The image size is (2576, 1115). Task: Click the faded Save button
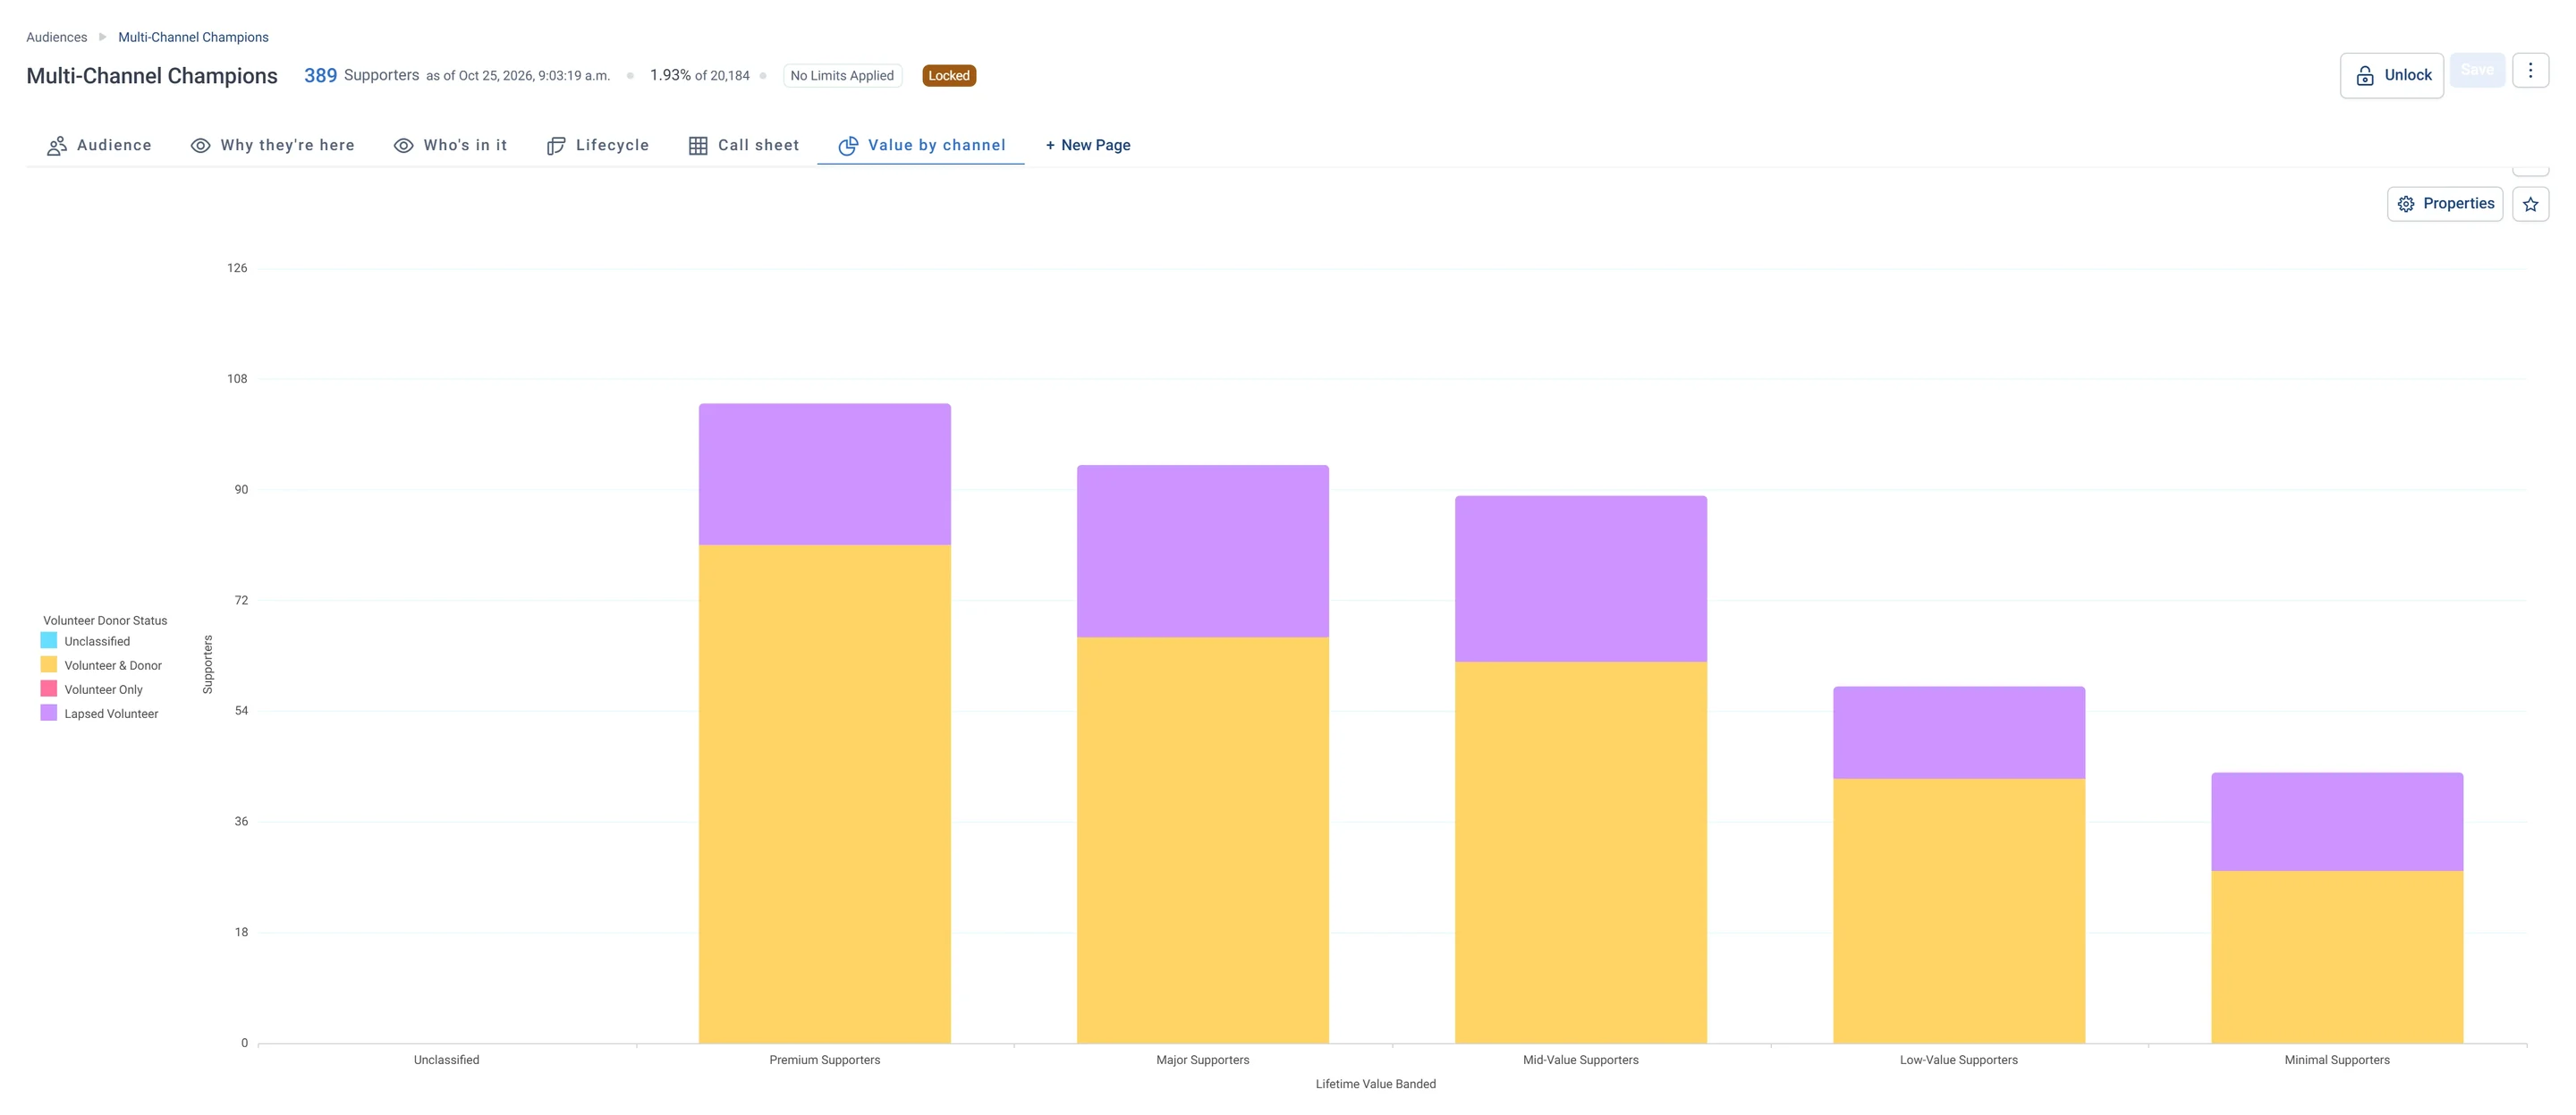point(2477,70)
